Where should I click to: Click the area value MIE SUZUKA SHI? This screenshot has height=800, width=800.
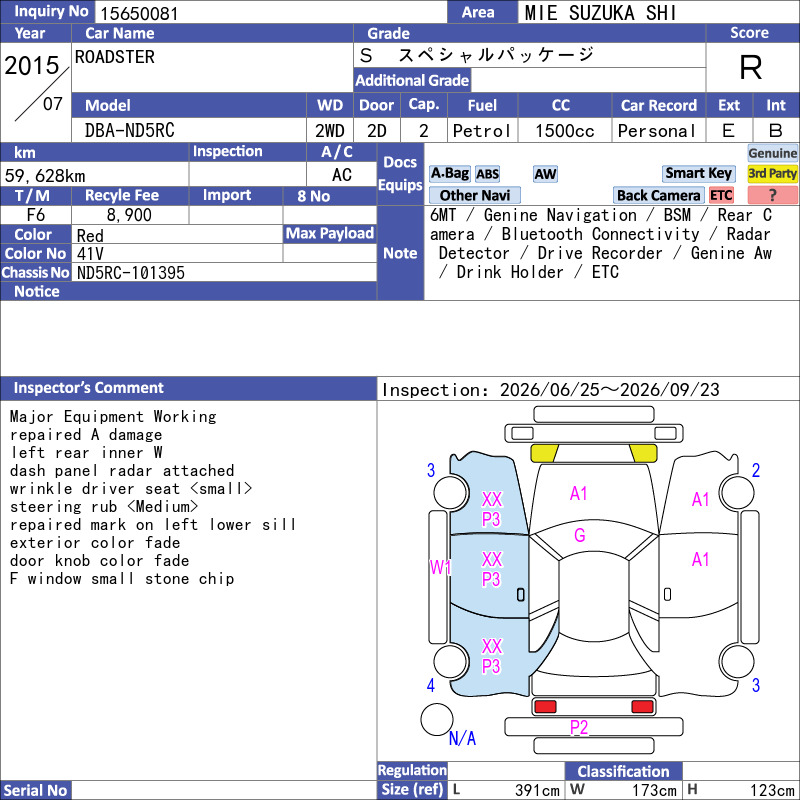click(x=601, y=13)
